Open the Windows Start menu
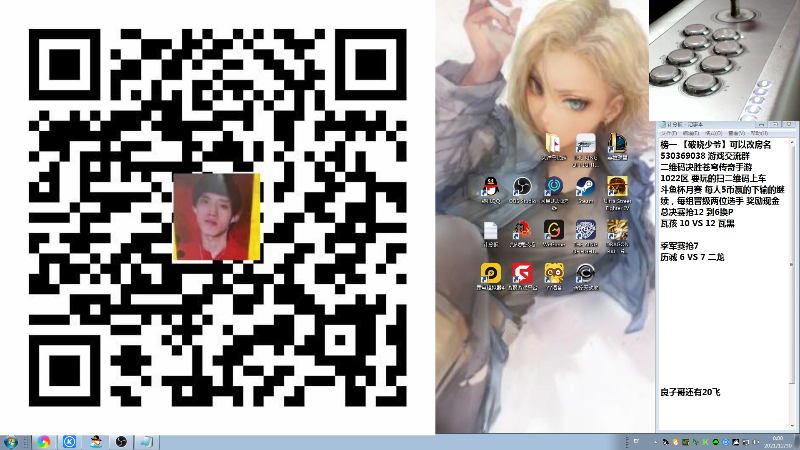 pos(10,442)
